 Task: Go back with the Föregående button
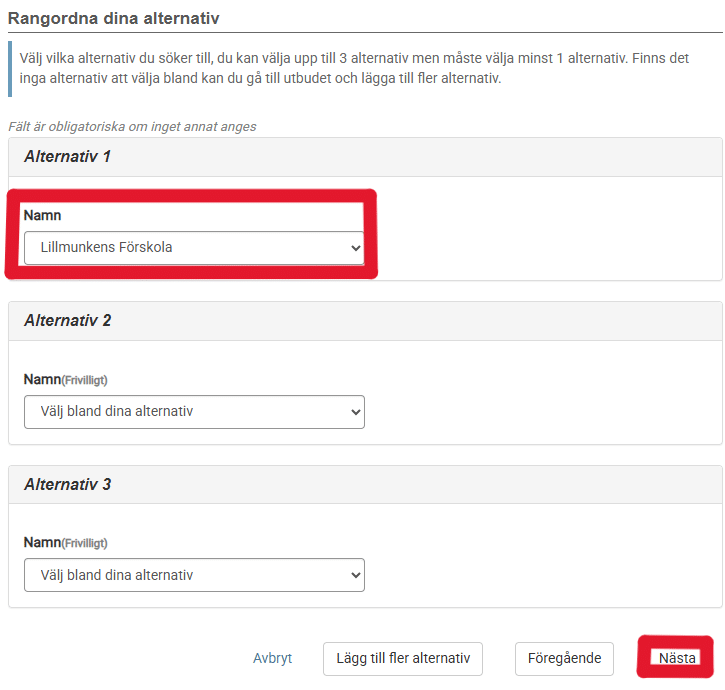(565, 659)
